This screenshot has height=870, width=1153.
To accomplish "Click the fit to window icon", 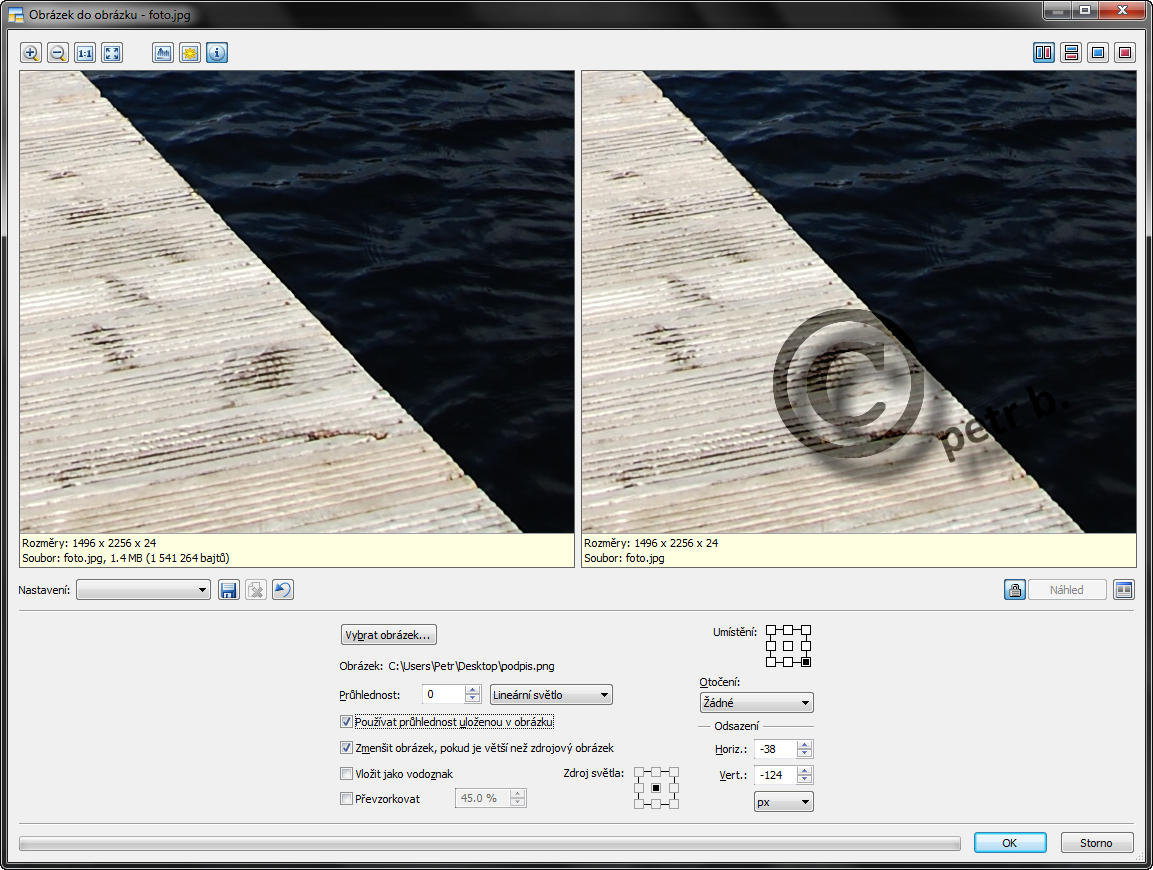I will pos(112,53).
